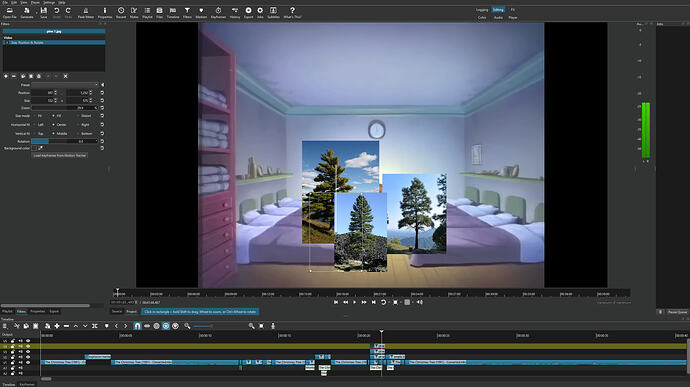Switch to the Export panel tab
This screenshot has width=690, height=387.
tap(54, 311)
